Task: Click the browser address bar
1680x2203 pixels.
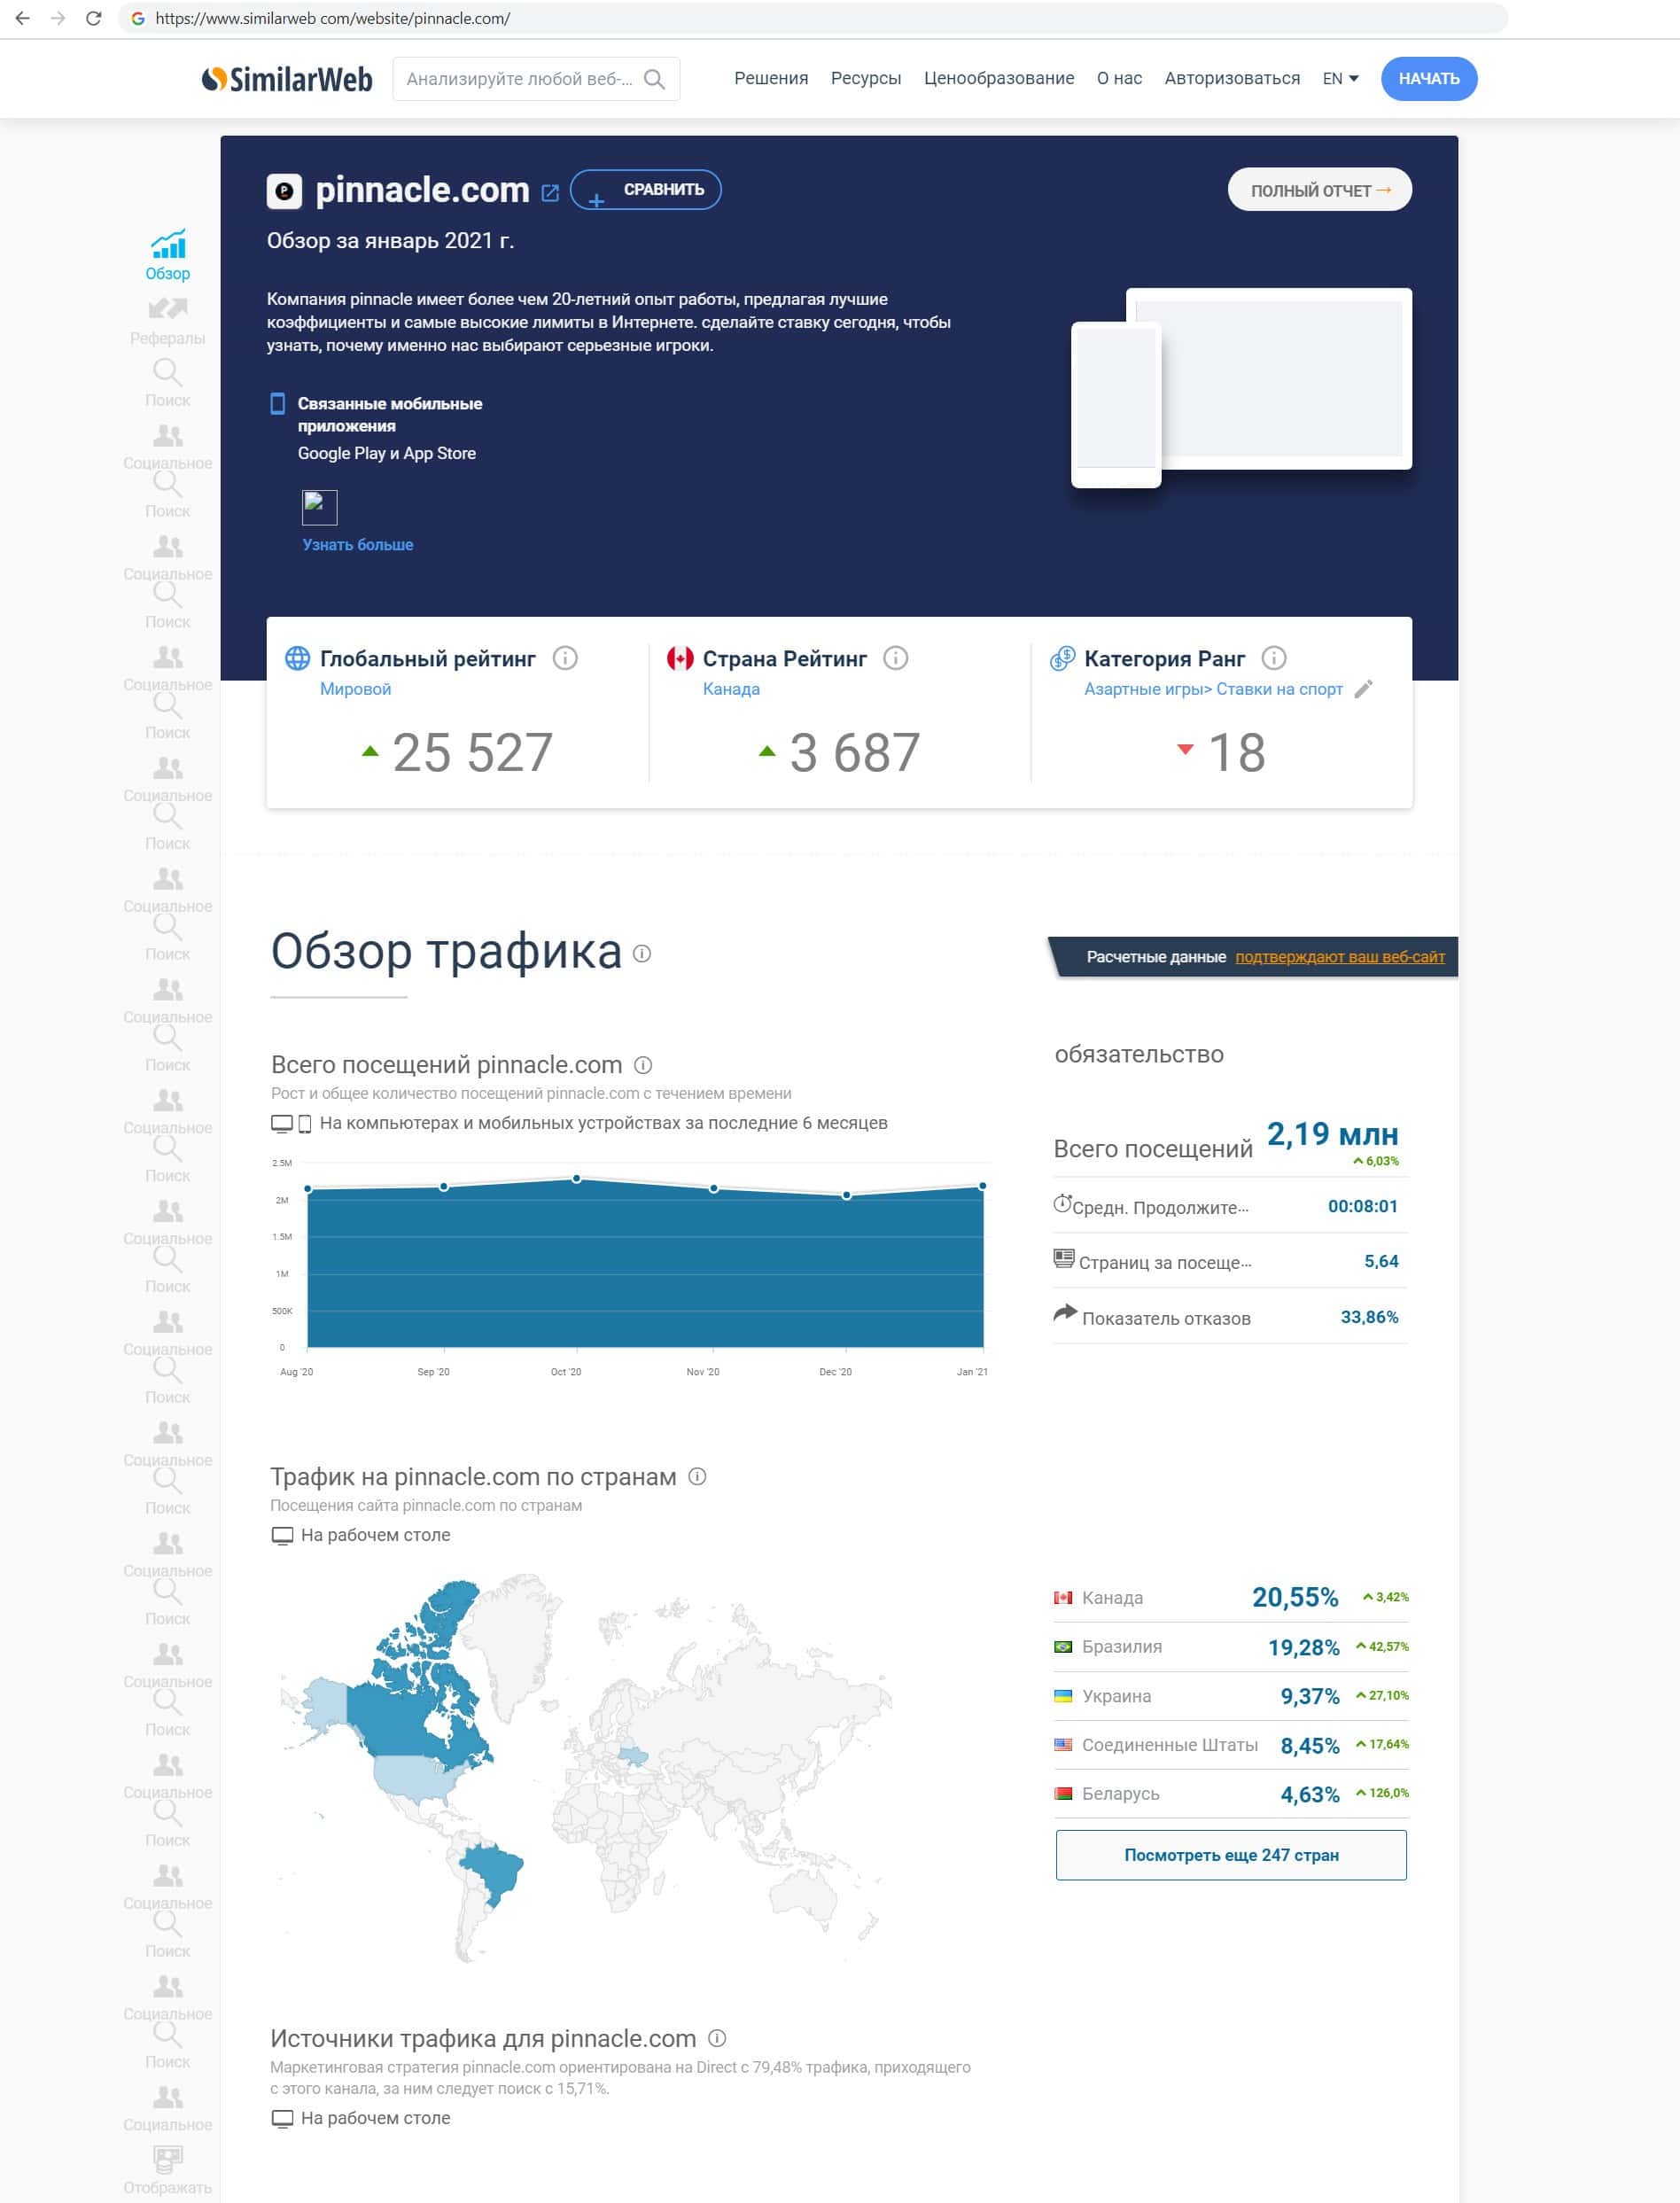Action: [813, 18]
